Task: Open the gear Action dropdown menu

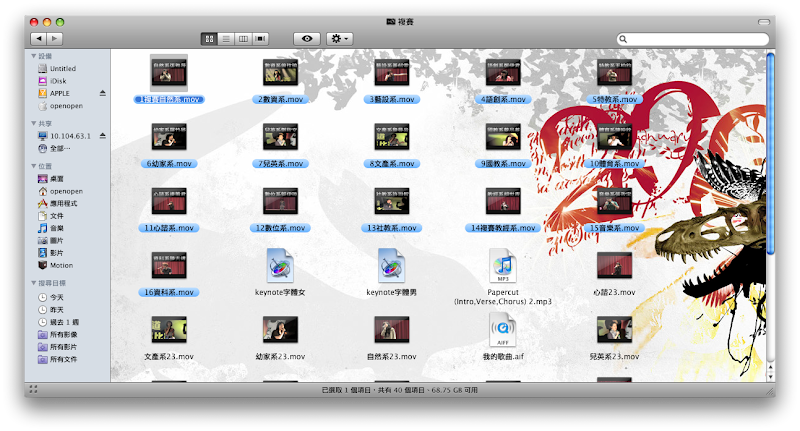Action: 339,39
